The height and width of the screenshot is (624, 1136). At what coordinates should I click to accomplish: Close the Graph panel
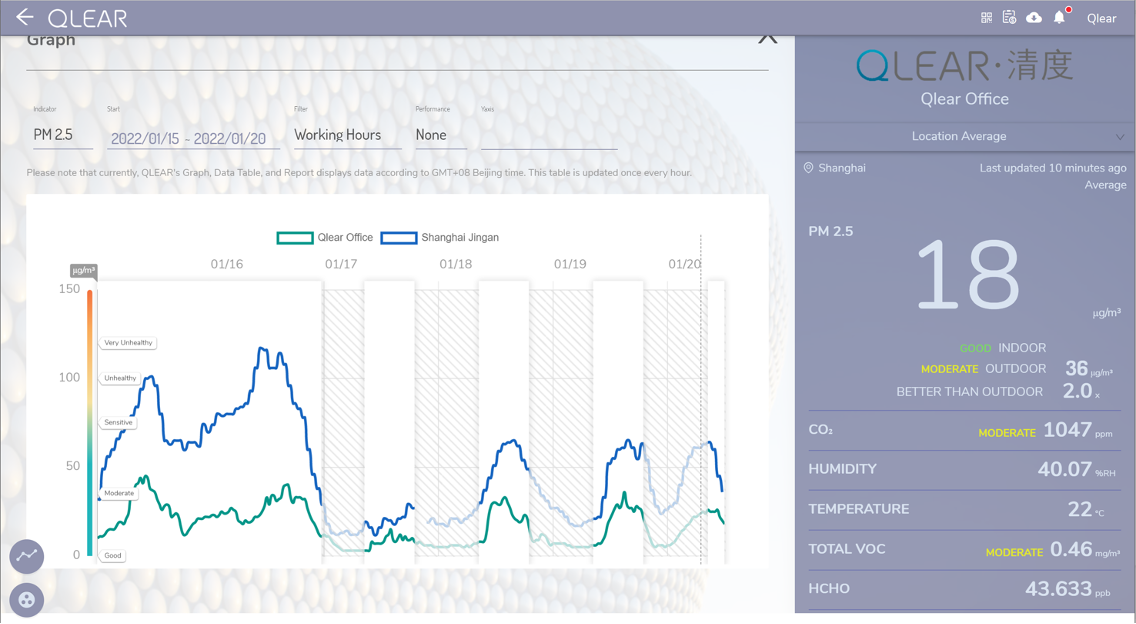pos(767,38)
